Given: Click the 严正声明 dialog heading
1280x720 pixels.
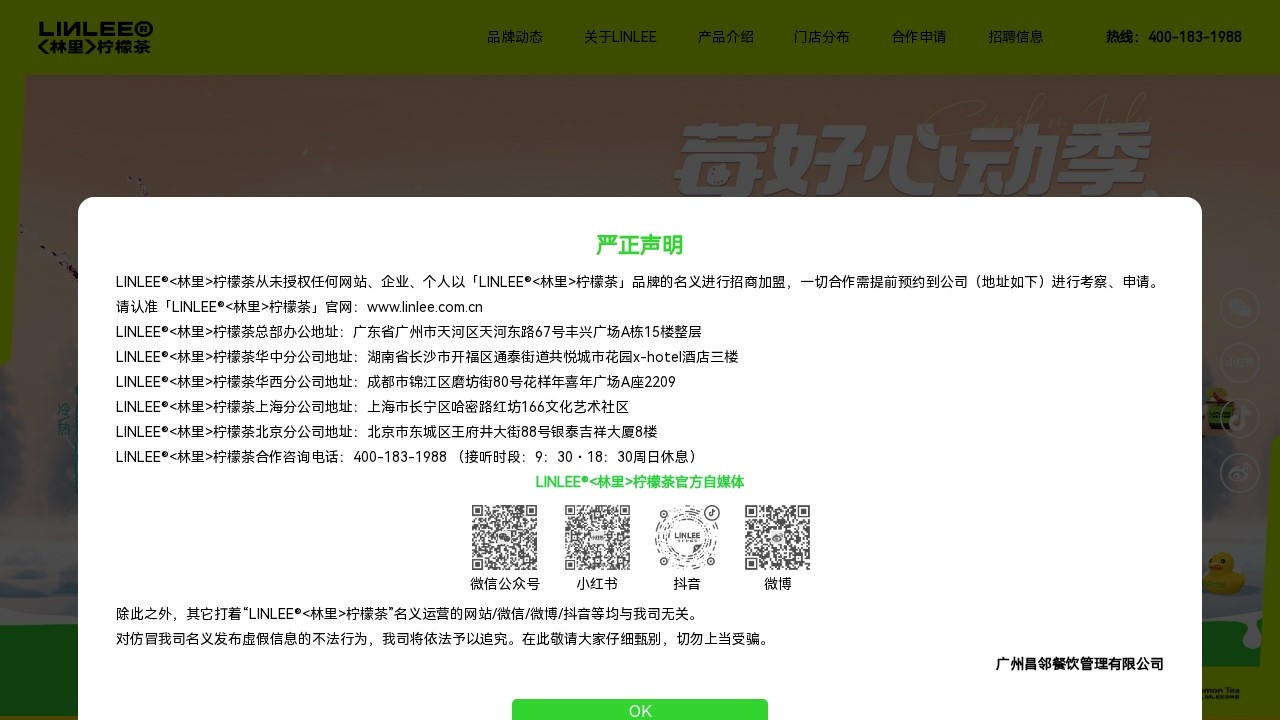Looking at the screenshot, I should (640, 245).
